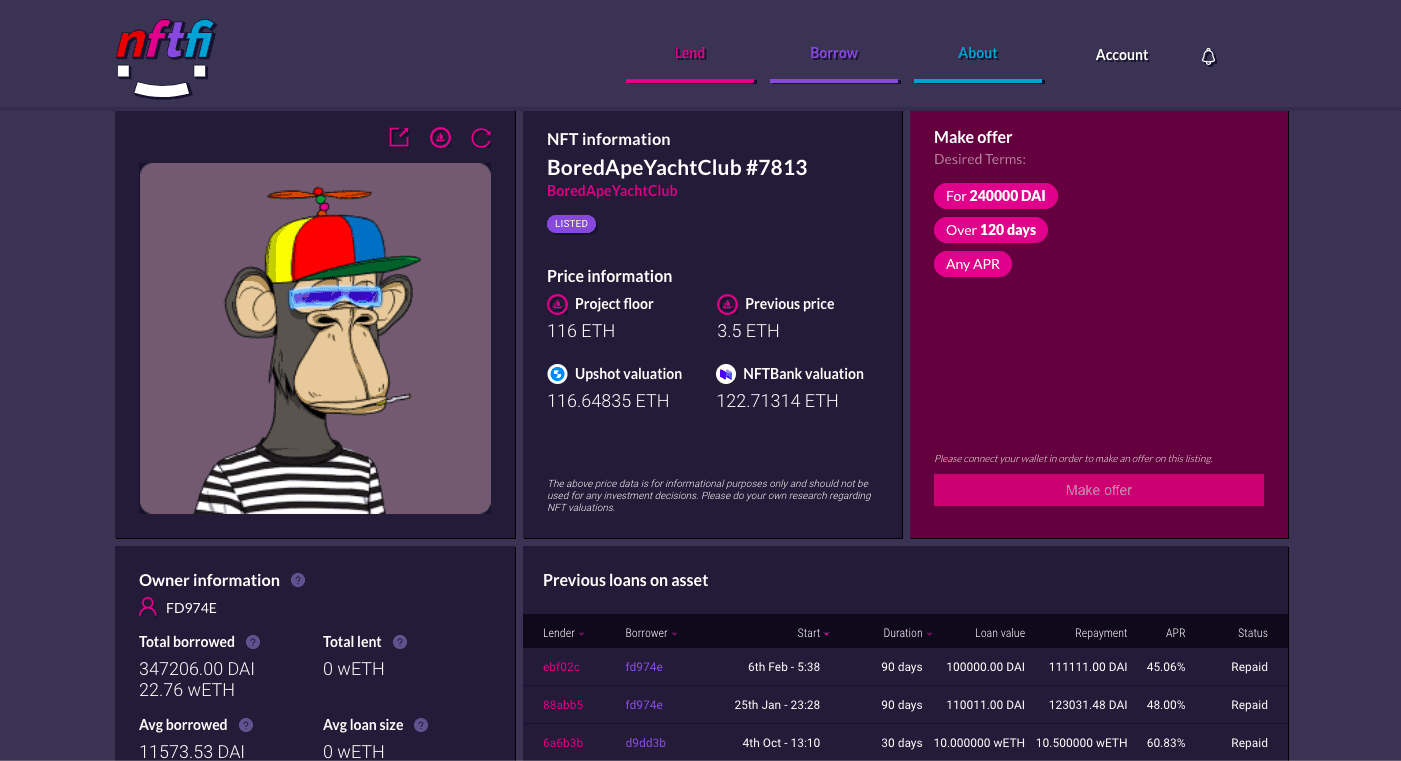
Task: Select the Any APR term pill
Action: pos(973,264)
